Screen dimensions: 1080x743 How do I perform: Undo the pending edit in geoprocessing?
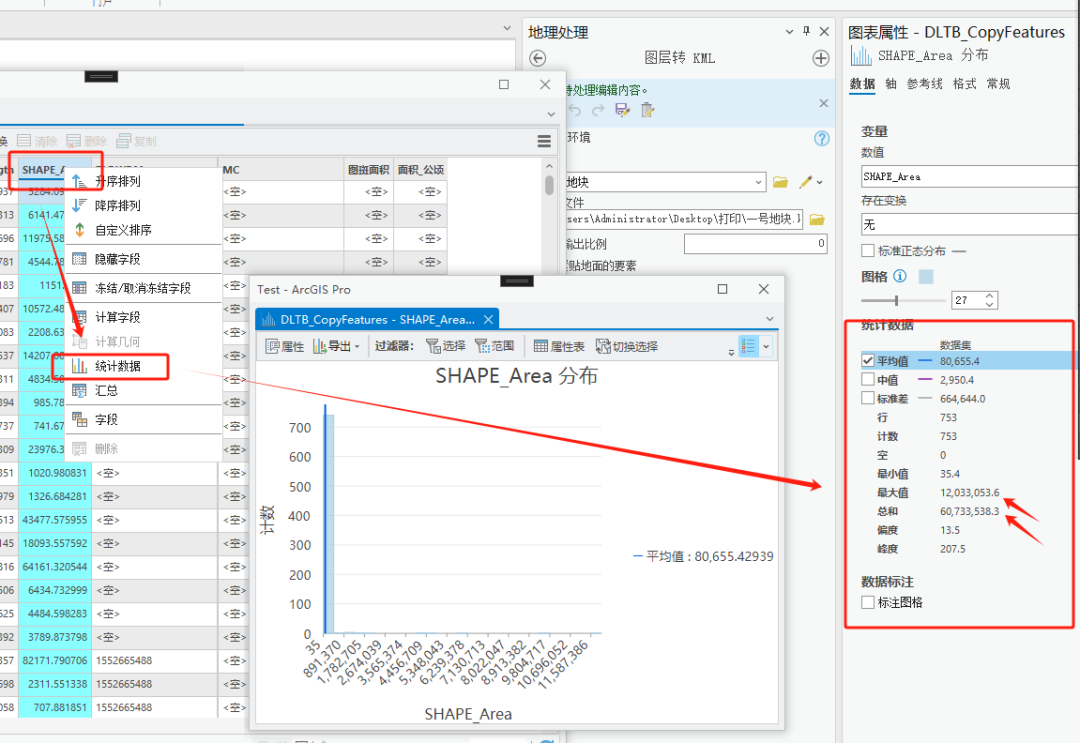(574, 110)
